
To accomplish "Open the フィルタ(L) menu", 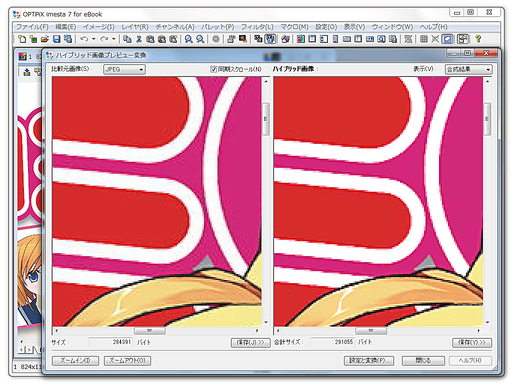I will tap(257, 27).
